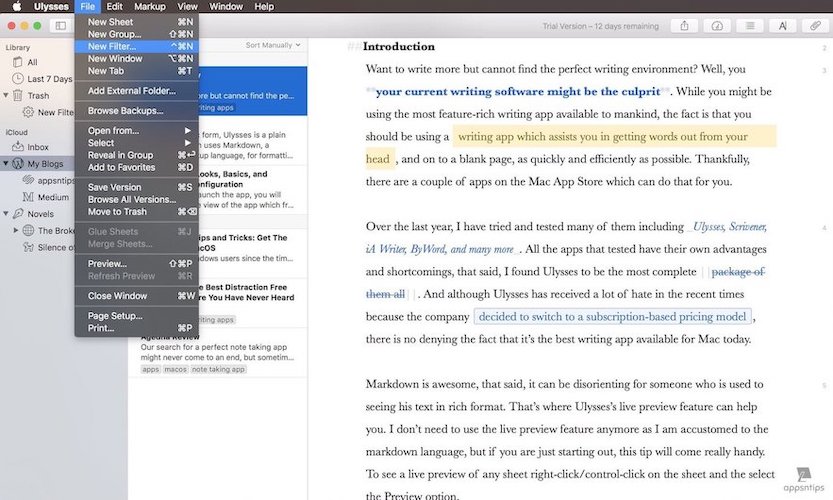
Task: Open the editor typography settings icon
Action: (782, 25)
